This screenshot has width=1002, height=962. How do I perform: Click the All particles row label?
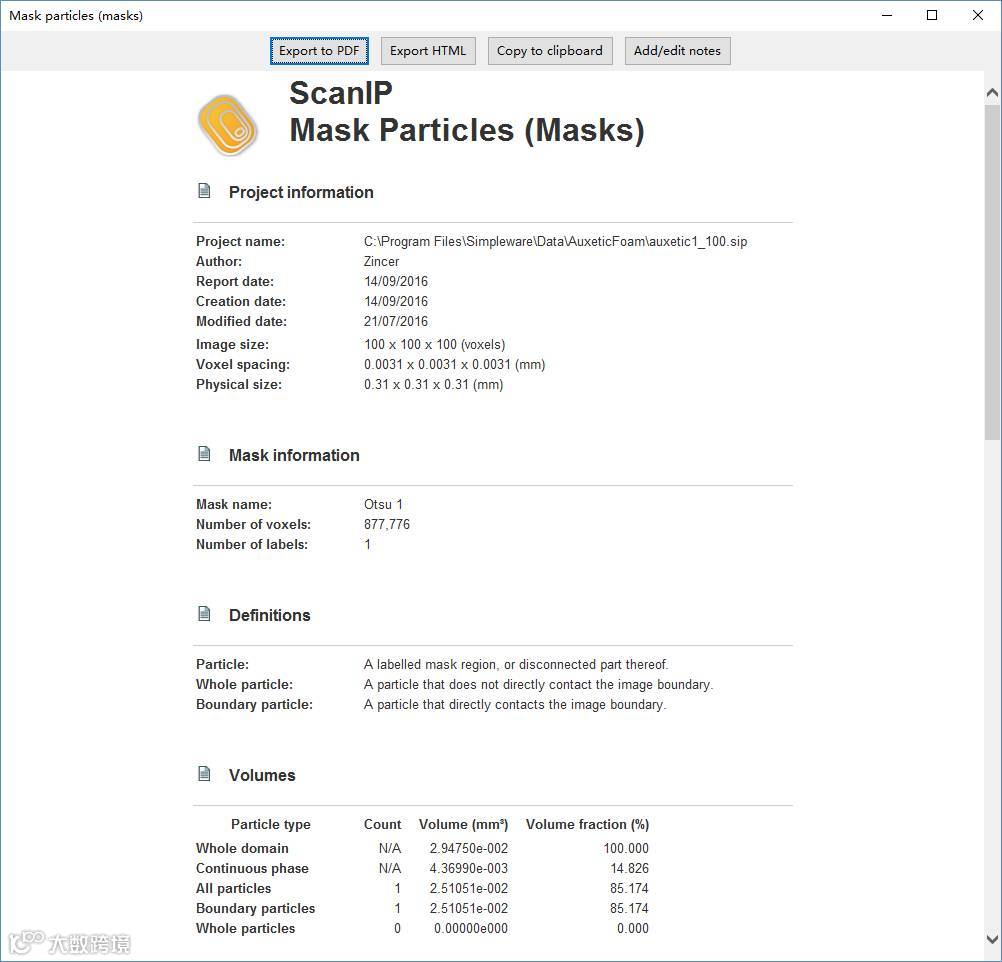[233, 888]
